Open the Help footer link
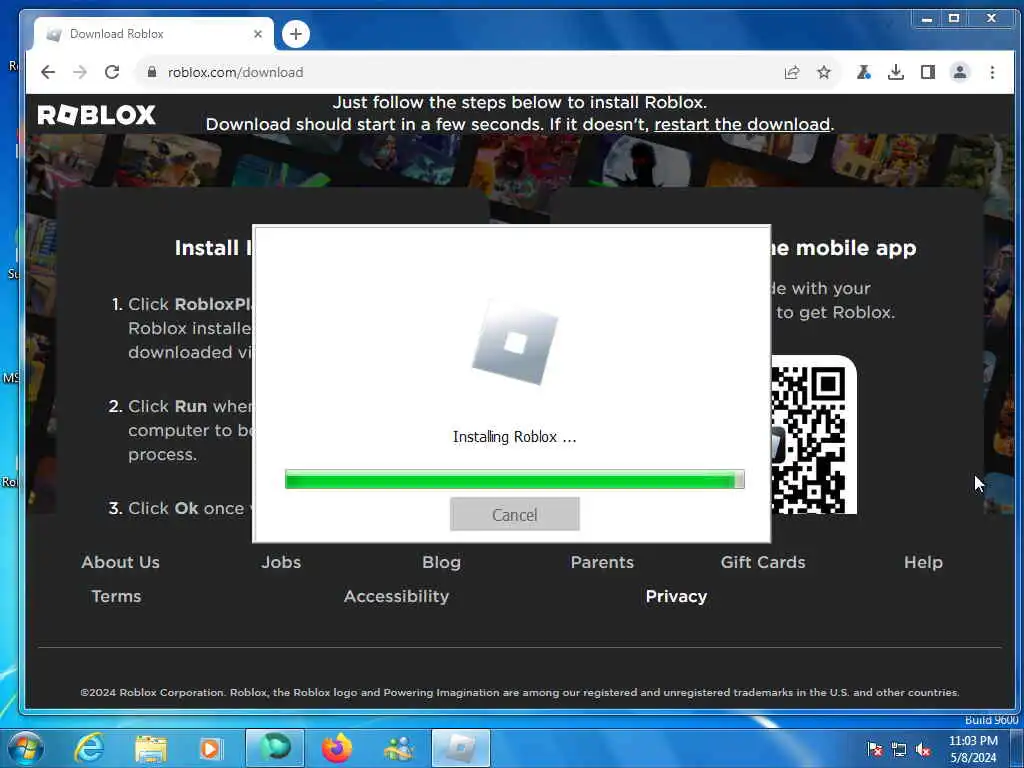This screenshot has height=768, width=1024. (x=923, y=562)
